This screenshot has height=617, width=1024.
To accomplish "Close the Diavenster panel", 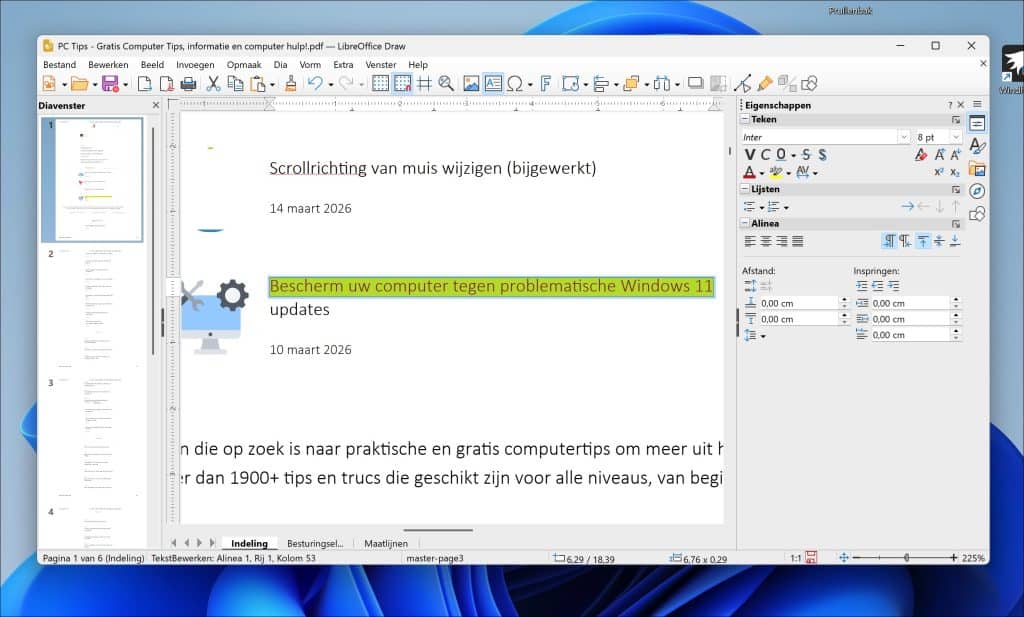I will tap(155, 105).
